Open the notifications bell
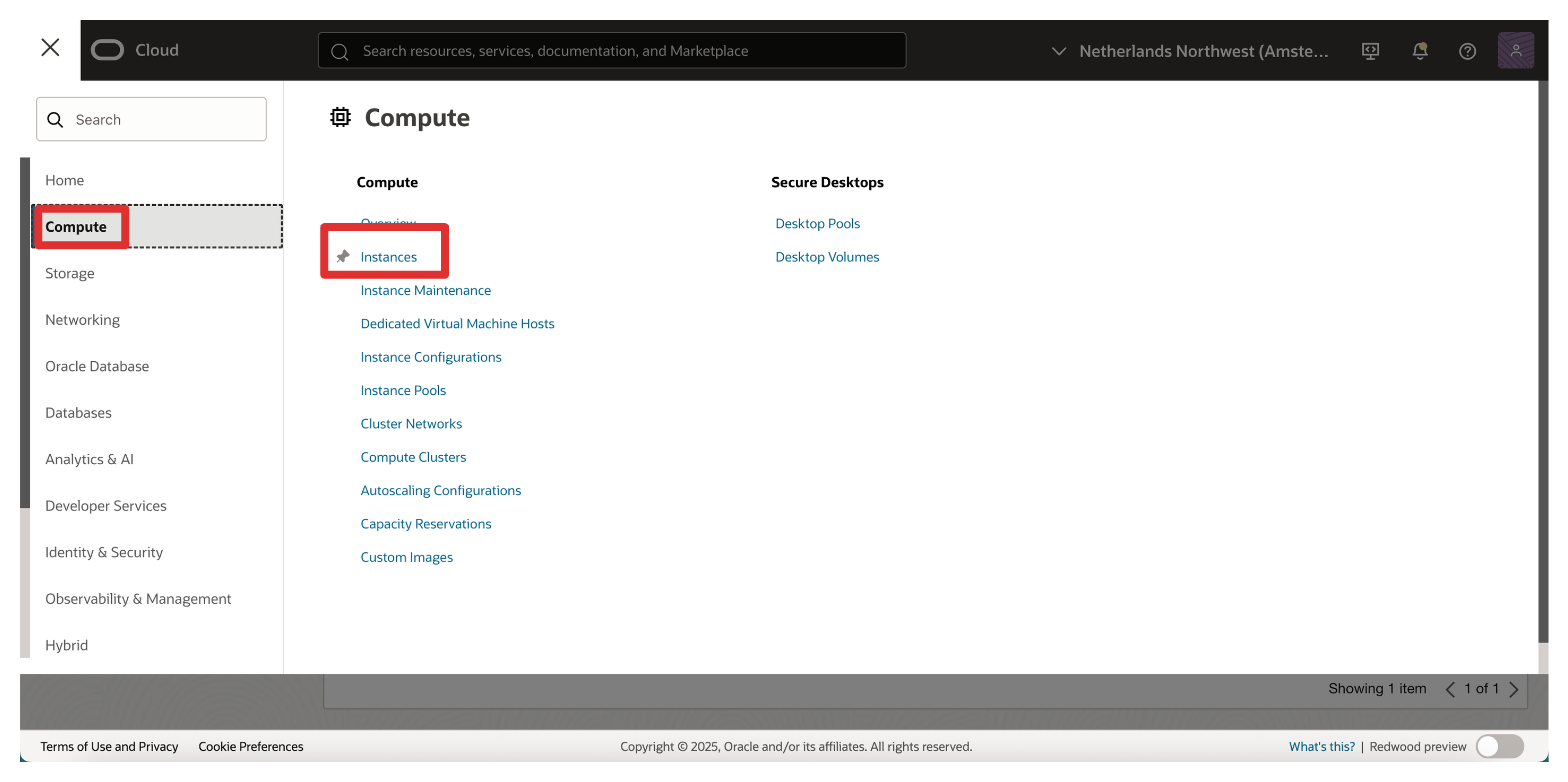This screenshot has width=1568, height=782. coord(1419,51)
